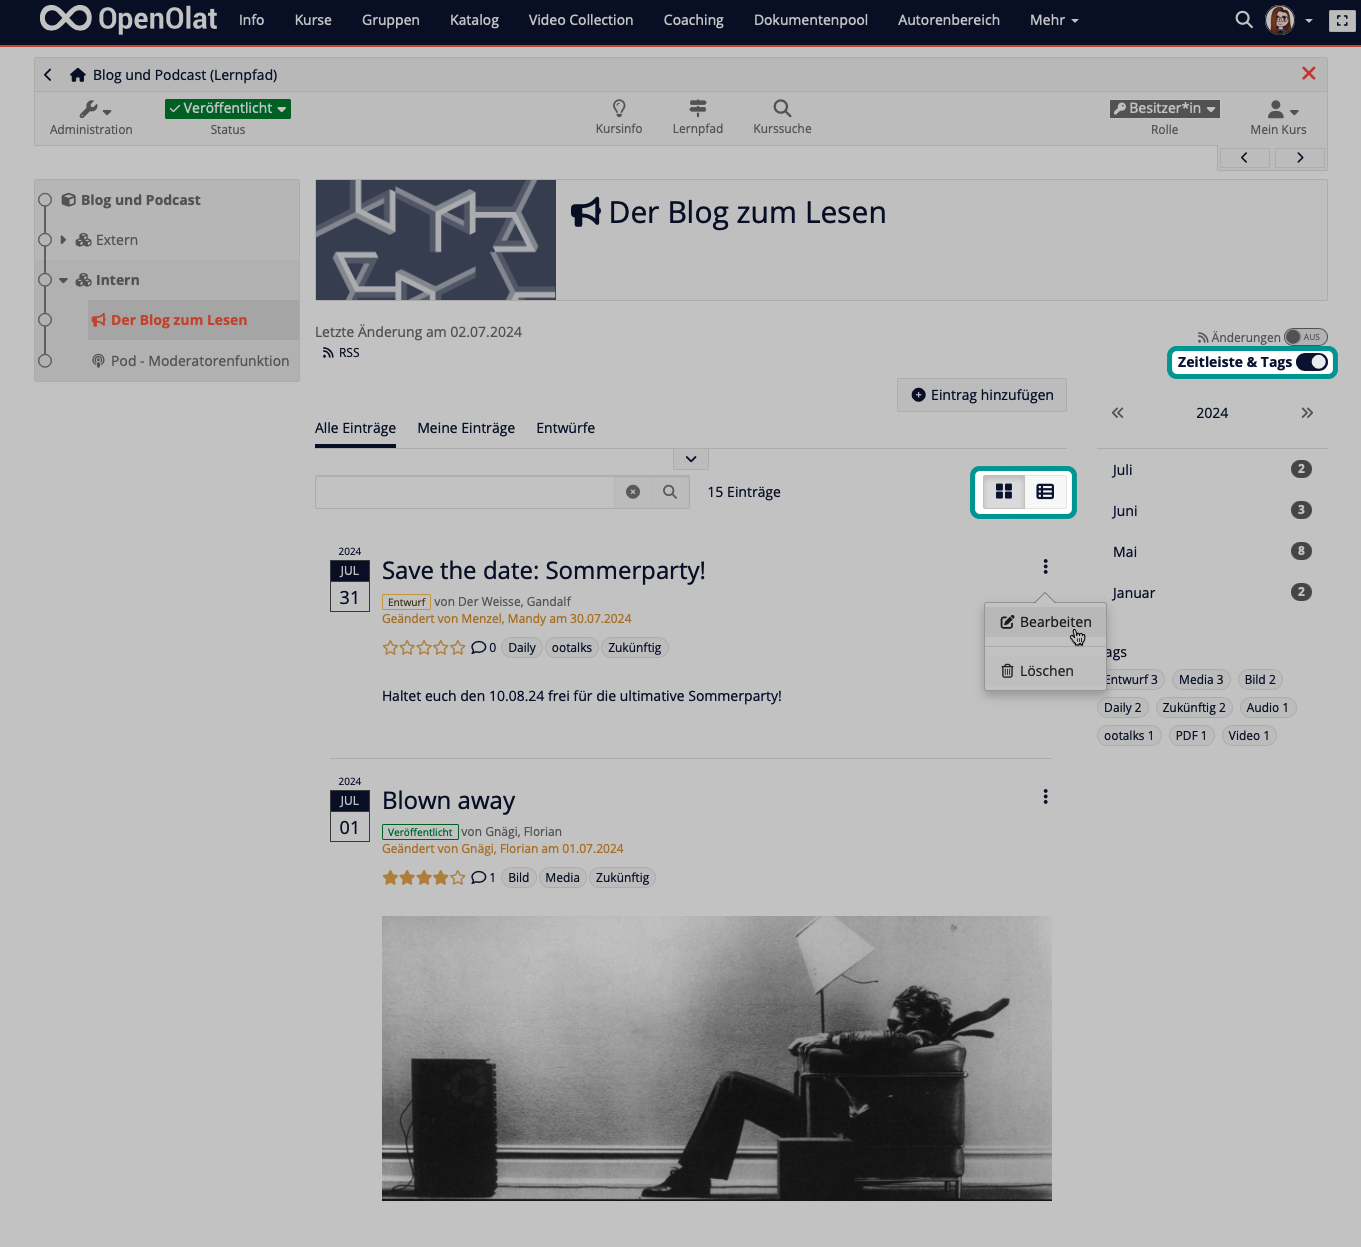Open the global search magnifier in the top bar
Screen dimensions: 1361x1247
tap(1243, 19)
